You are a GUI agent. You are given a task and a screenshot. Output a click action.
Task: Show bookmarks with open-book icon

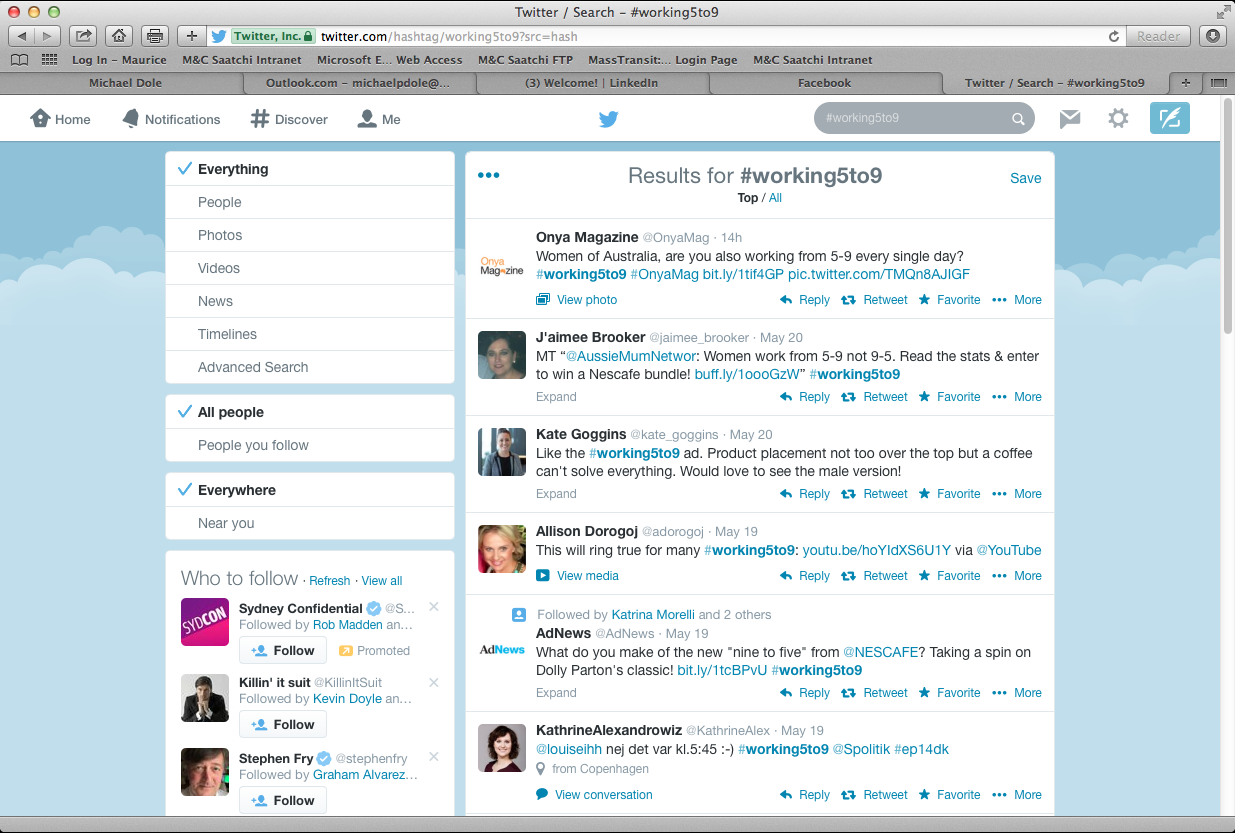19,60
